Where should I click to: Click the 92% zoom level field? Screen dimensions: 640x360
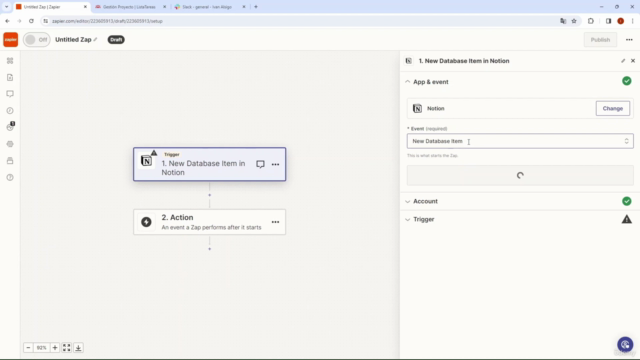[x=42, y=348]
